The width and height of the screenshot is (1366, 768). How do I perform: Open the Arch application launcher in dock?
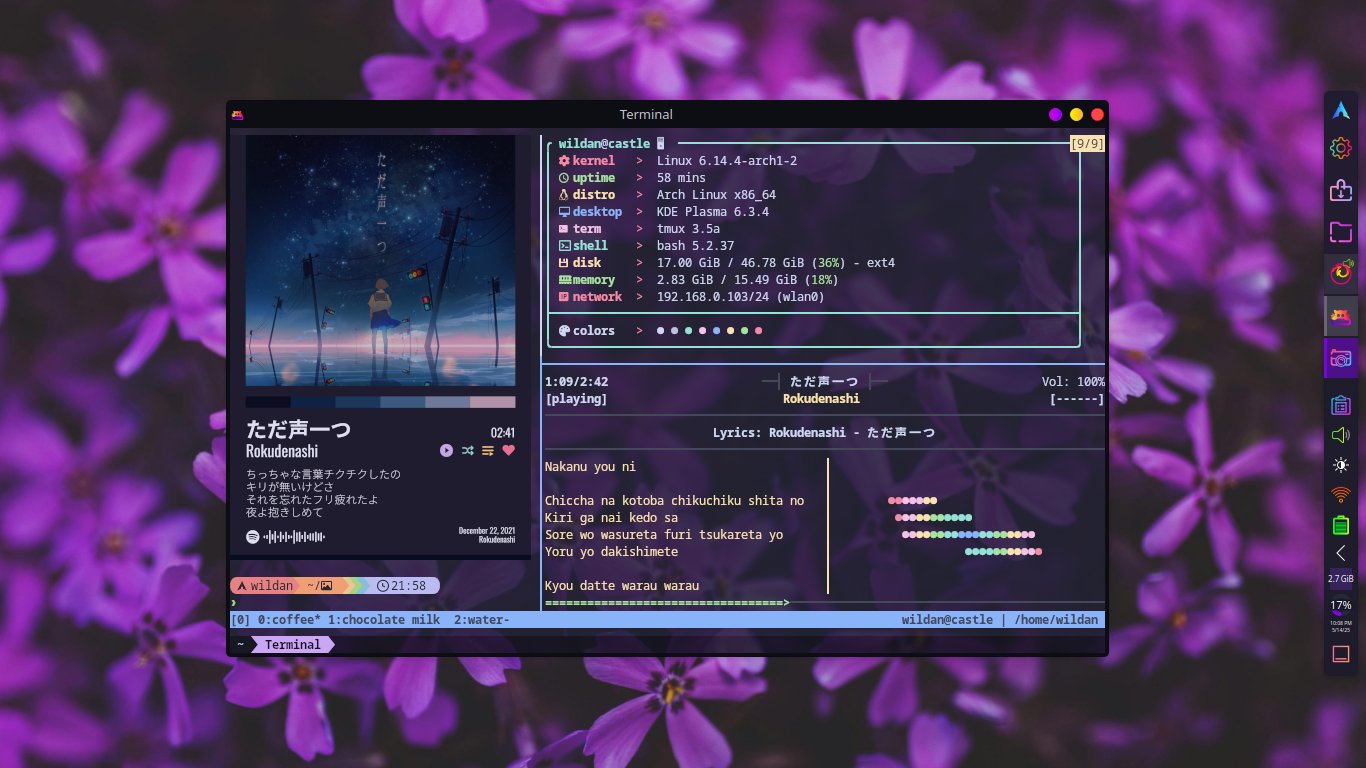coord(1340,111)
